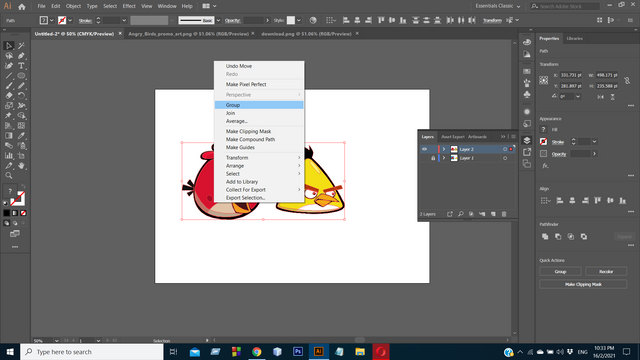Click the target circle of Layer 1
Viewport: 640px width, 360px height.
click(x=505, y=158)
